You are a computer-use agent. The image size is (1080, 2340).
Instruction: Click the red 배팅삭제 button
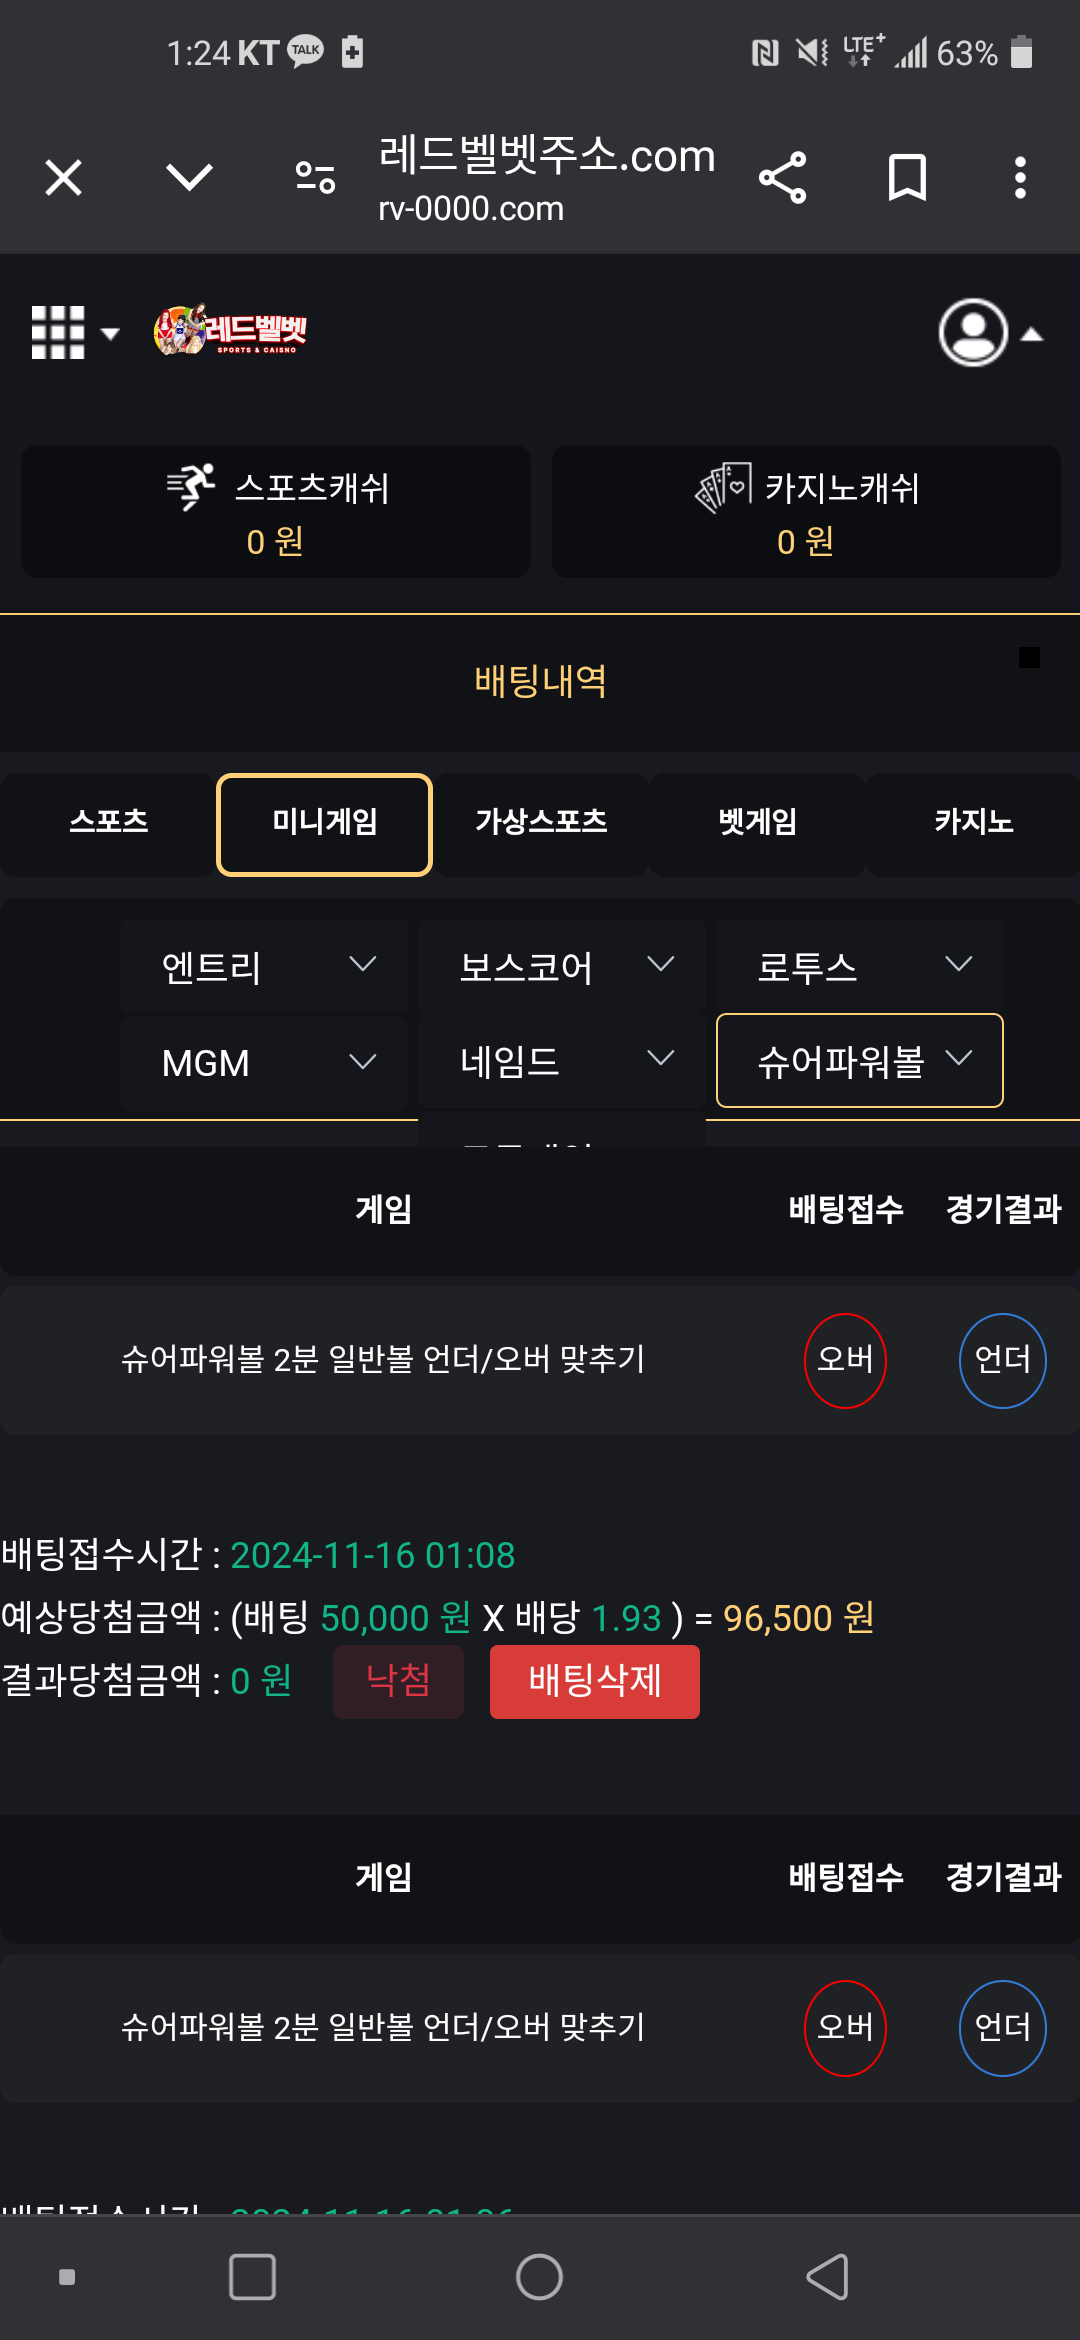click(595, 1681)
